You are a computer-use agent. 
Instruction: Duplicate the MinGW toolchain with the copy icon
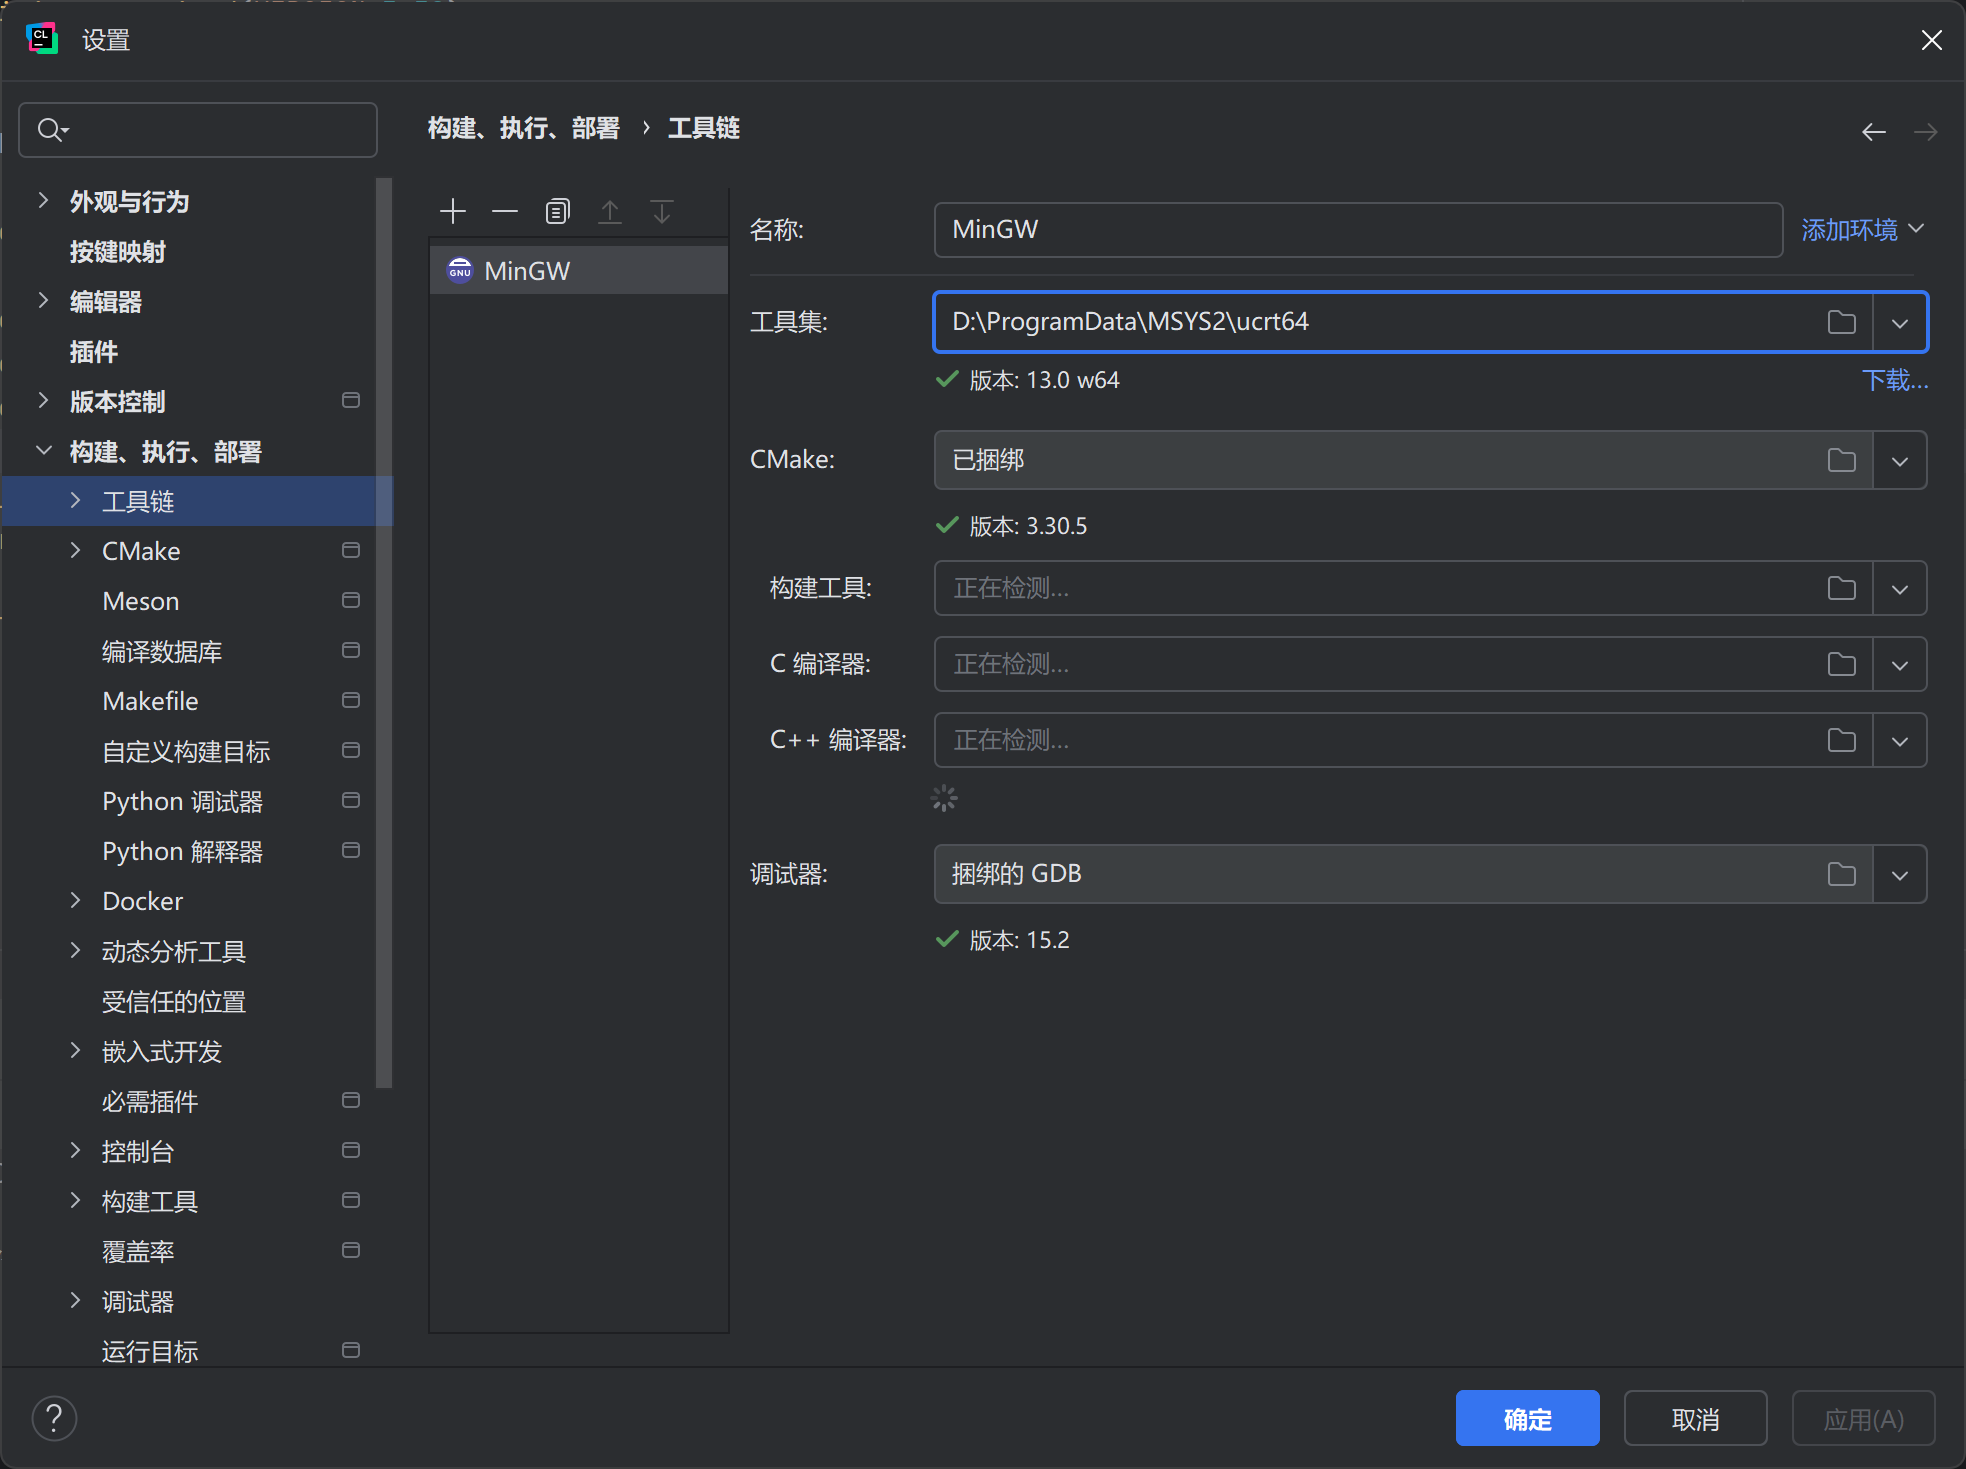tap(557, 211)
